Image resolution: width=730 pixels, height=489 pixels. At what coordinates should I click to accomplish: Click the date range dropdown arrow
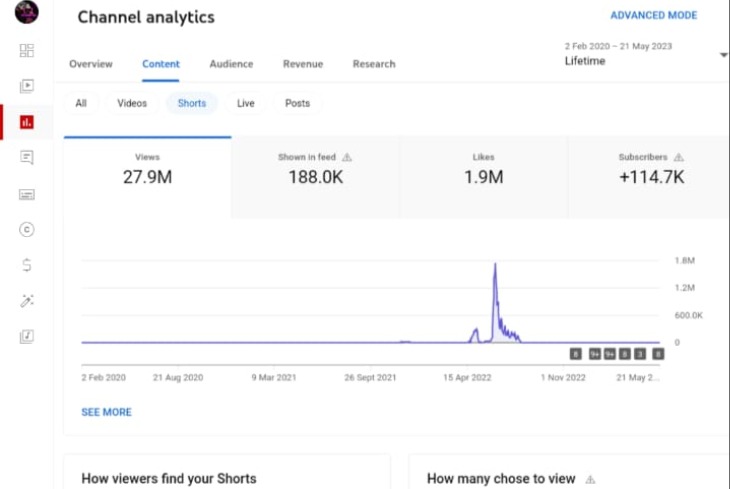point(724,55)
